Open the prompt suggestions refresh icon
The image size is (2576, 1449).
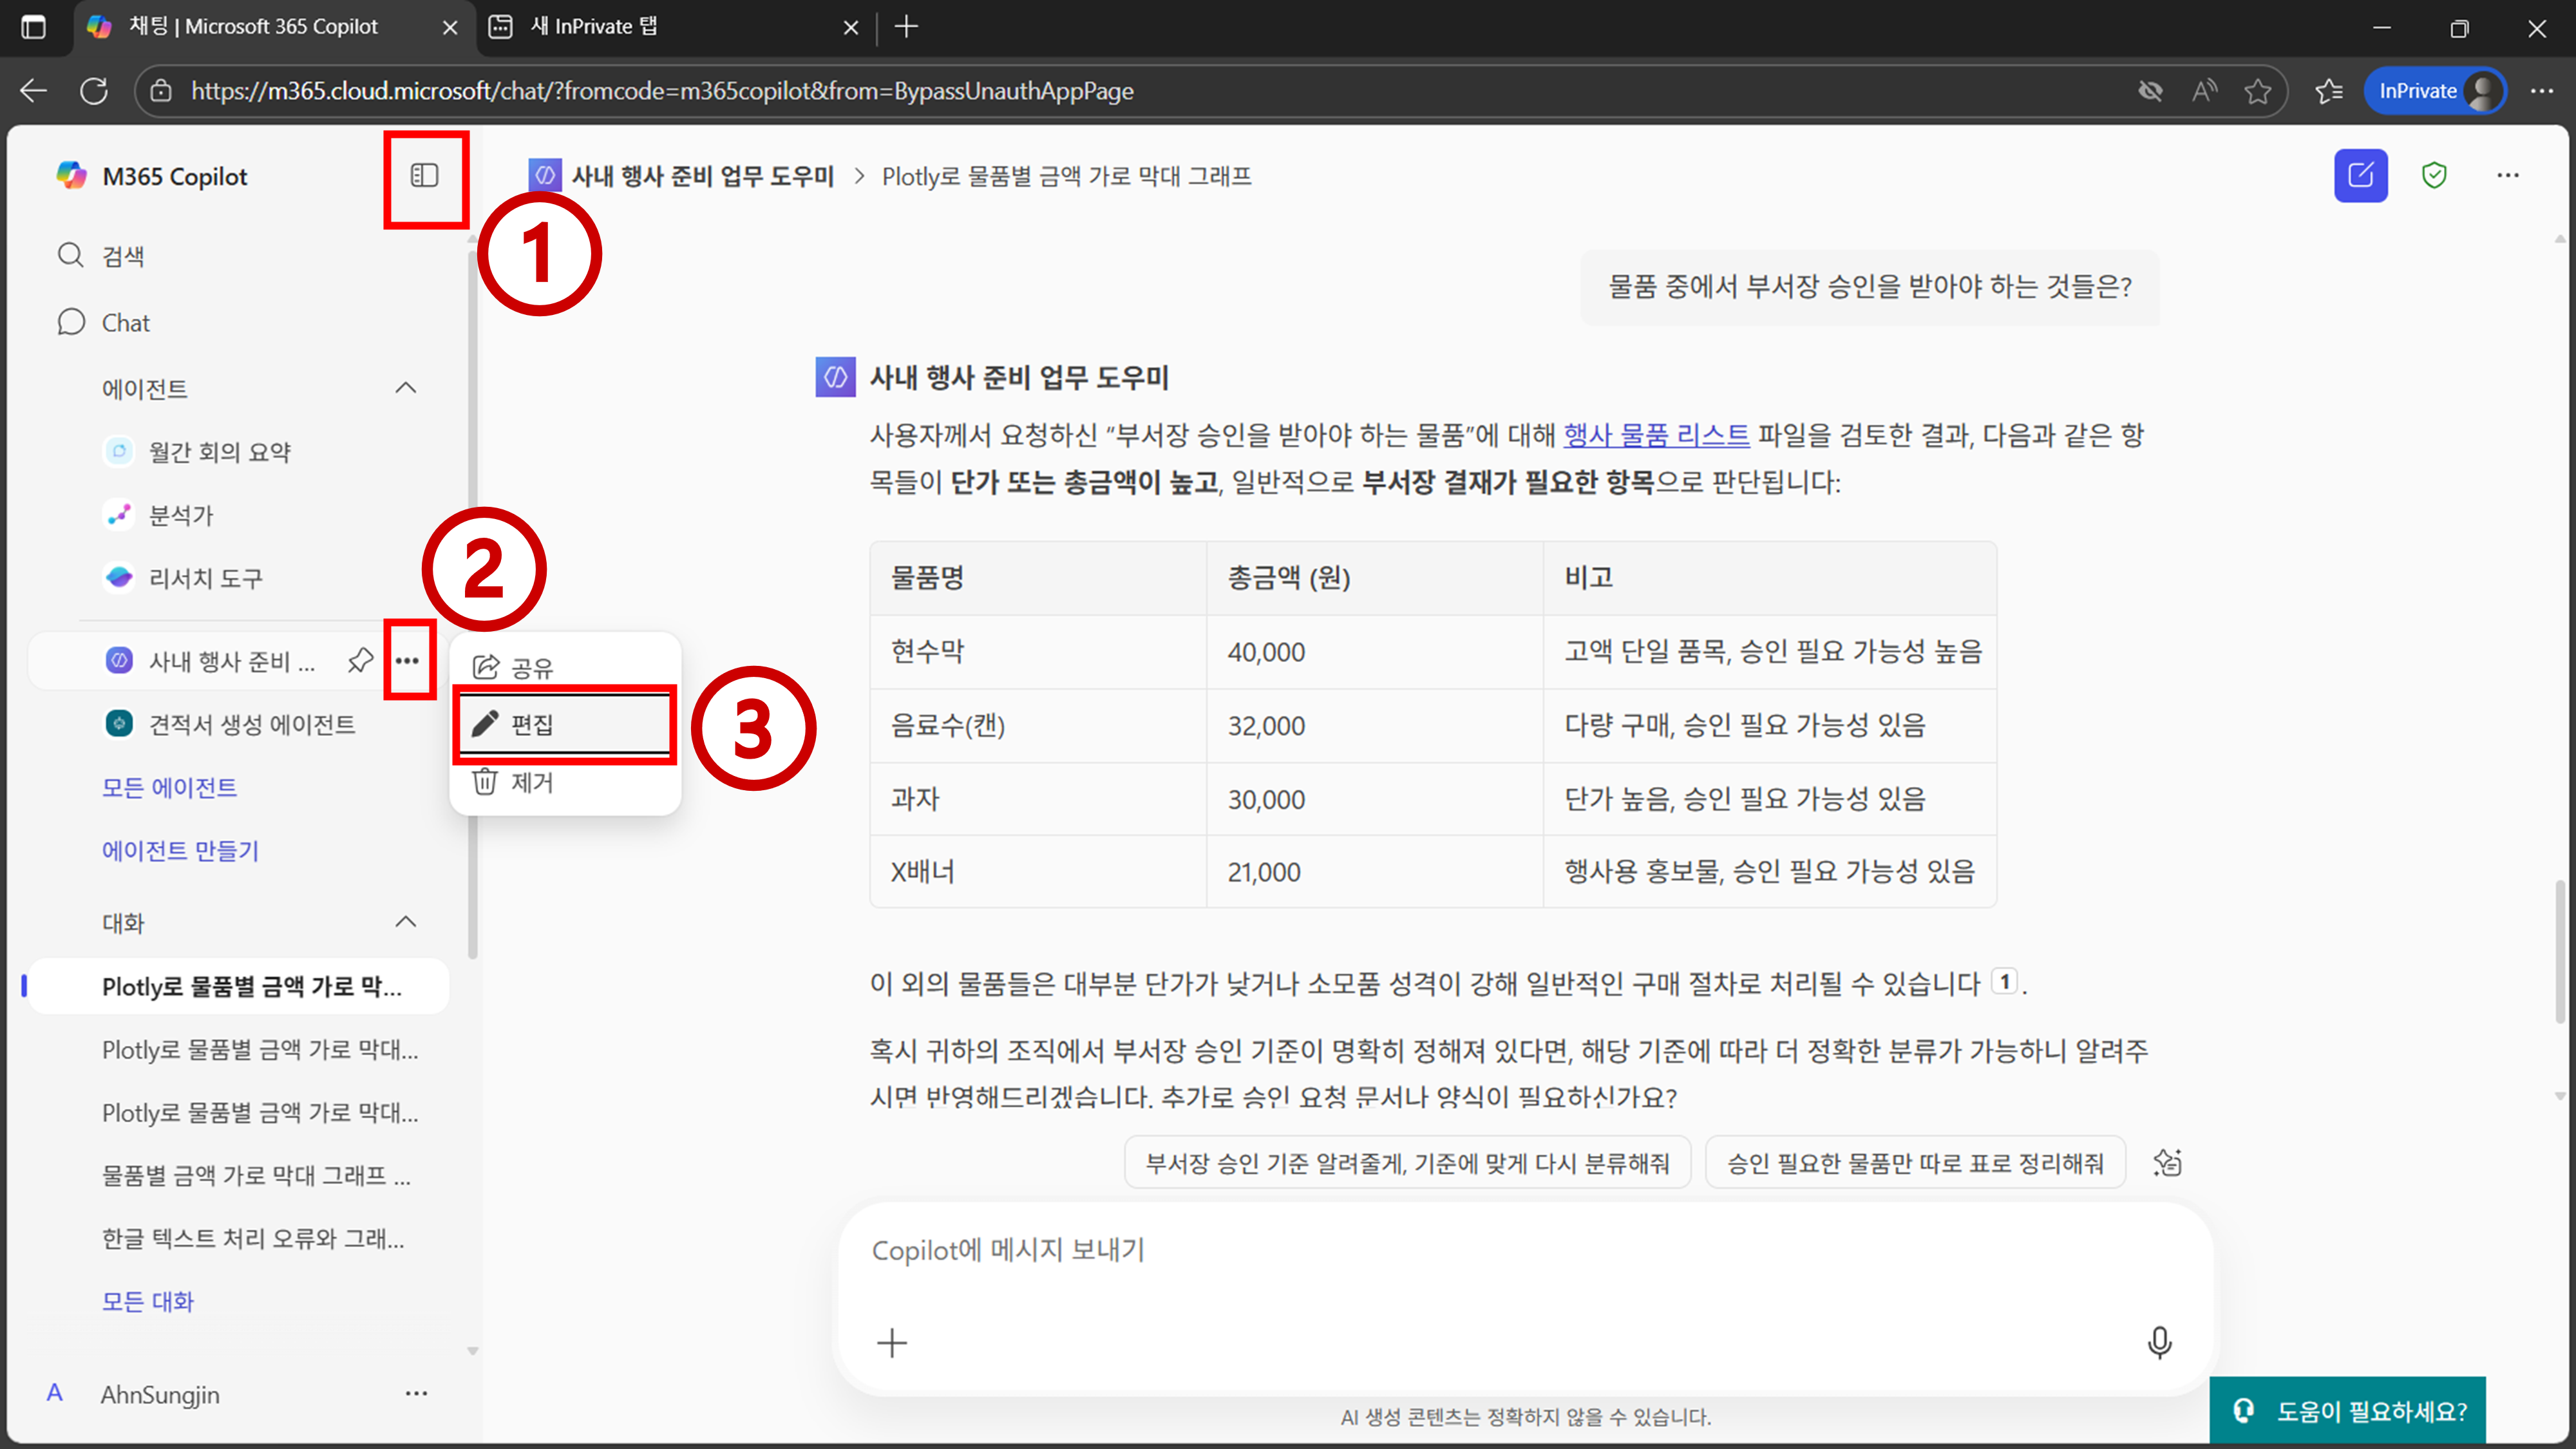click(x=2167, y=1162)
